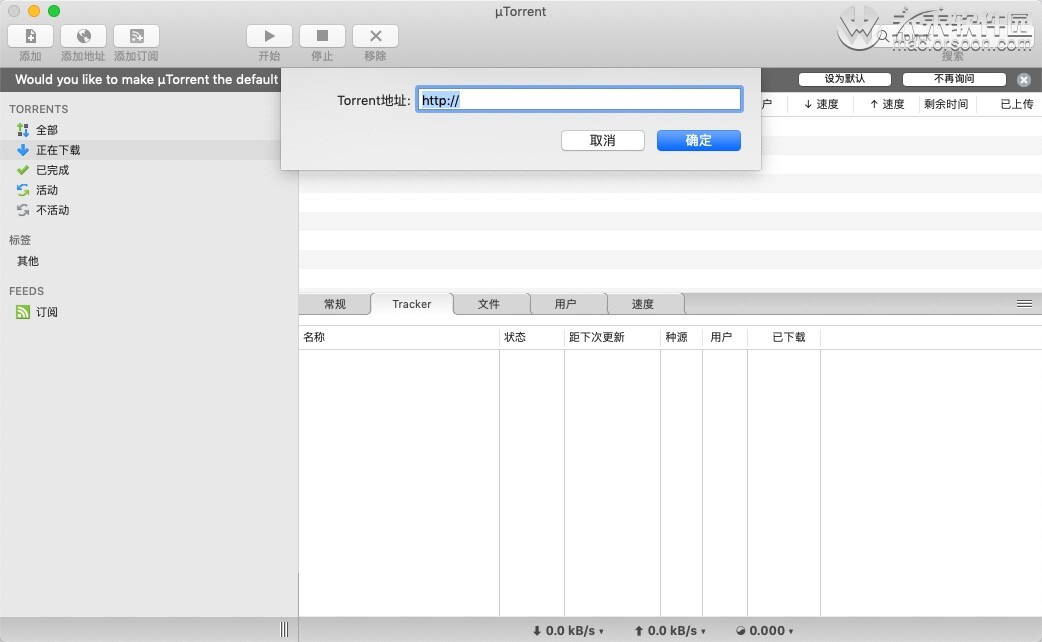
Task: Click the sidebar divider handle at bottom
Action: 284,629
